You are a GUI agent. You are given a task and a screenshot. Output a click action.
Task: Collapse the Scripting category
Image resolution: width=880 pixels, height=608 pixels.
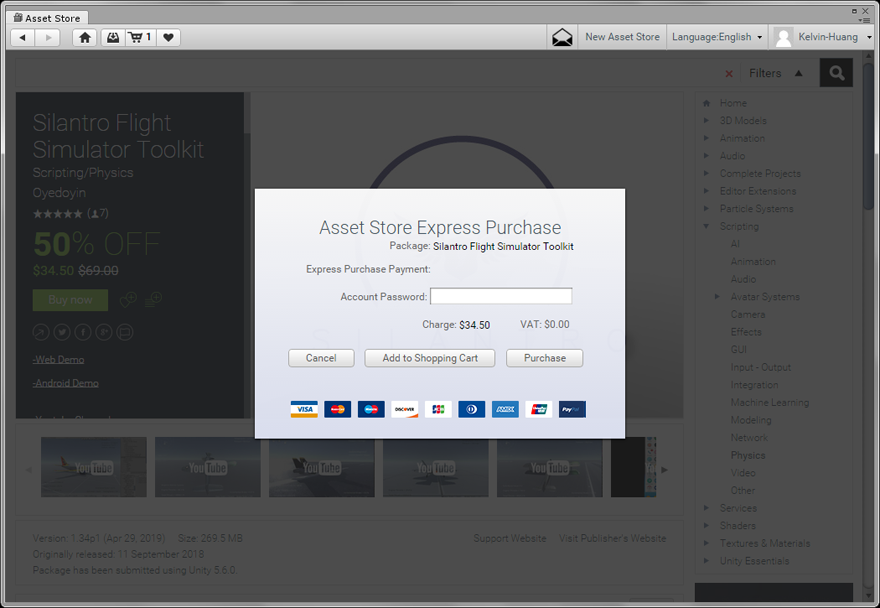tap(707, 226)
